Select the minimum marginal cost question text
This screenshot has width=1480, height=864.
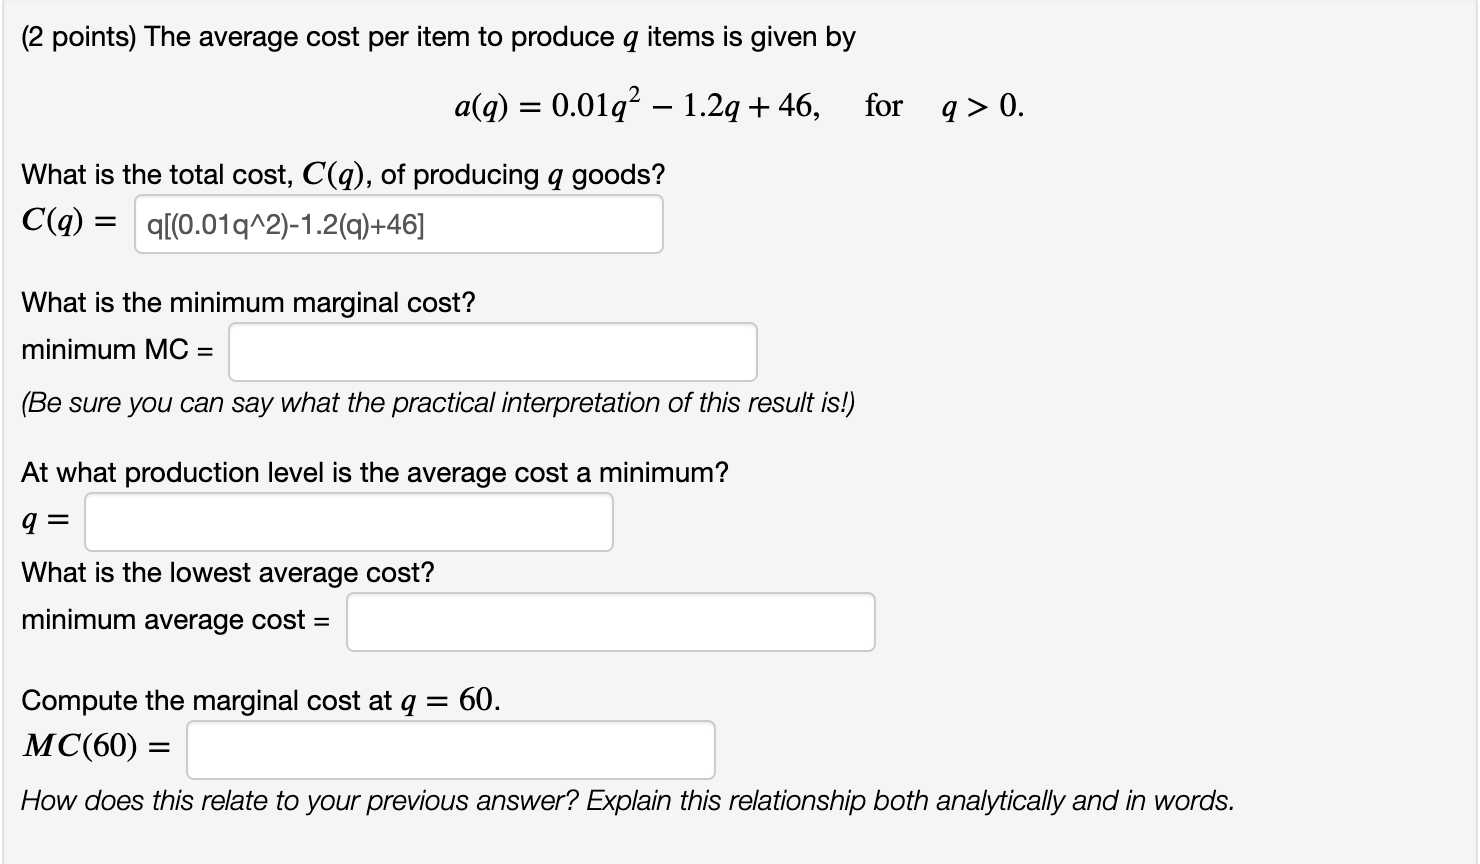pos(247,302)
